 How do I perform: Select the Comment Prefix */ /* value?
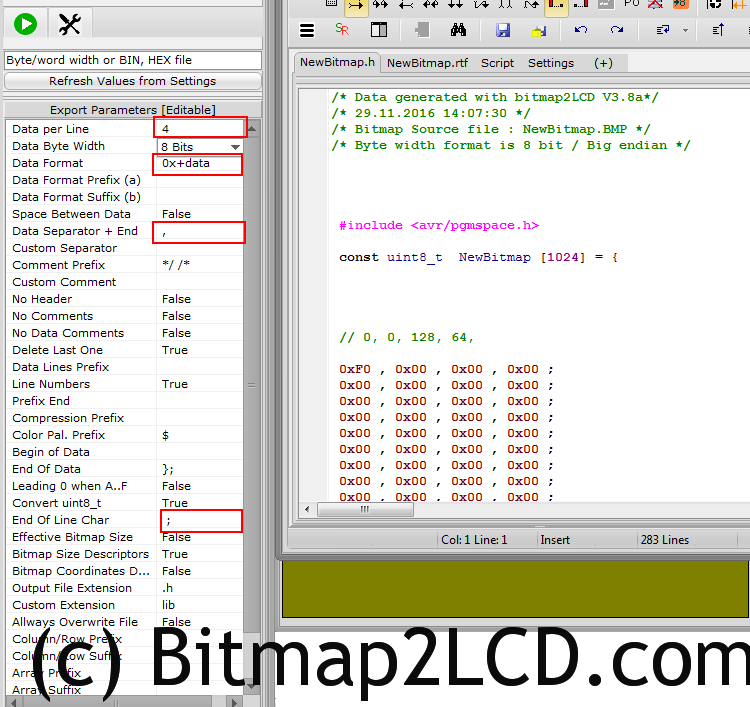click(x=199, y=265)
